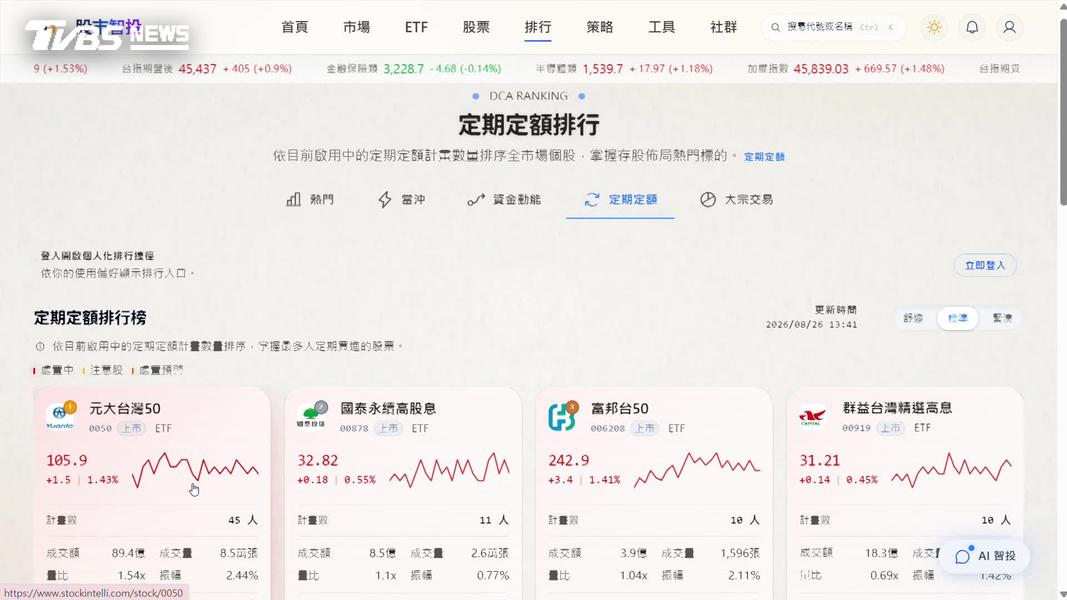Image resolution: width=1067 pixels, height=600 pixels.
Task: Click the trend arrow icon of 資金動能
Action: coord(476,199)
